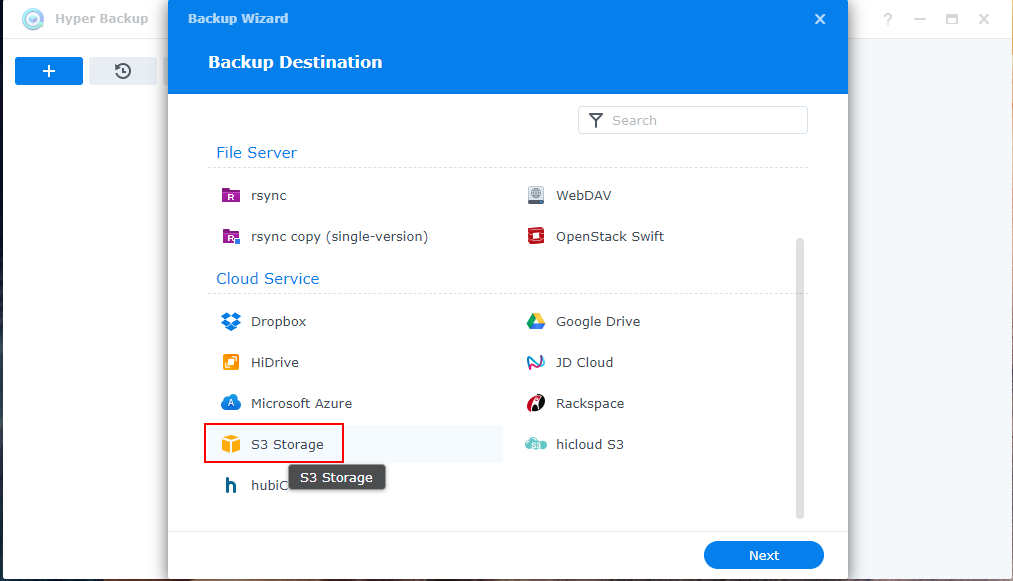Screen dimensions: 1013x581
Task: Select the rsync backup destination icon
Action: coord(231,195)
